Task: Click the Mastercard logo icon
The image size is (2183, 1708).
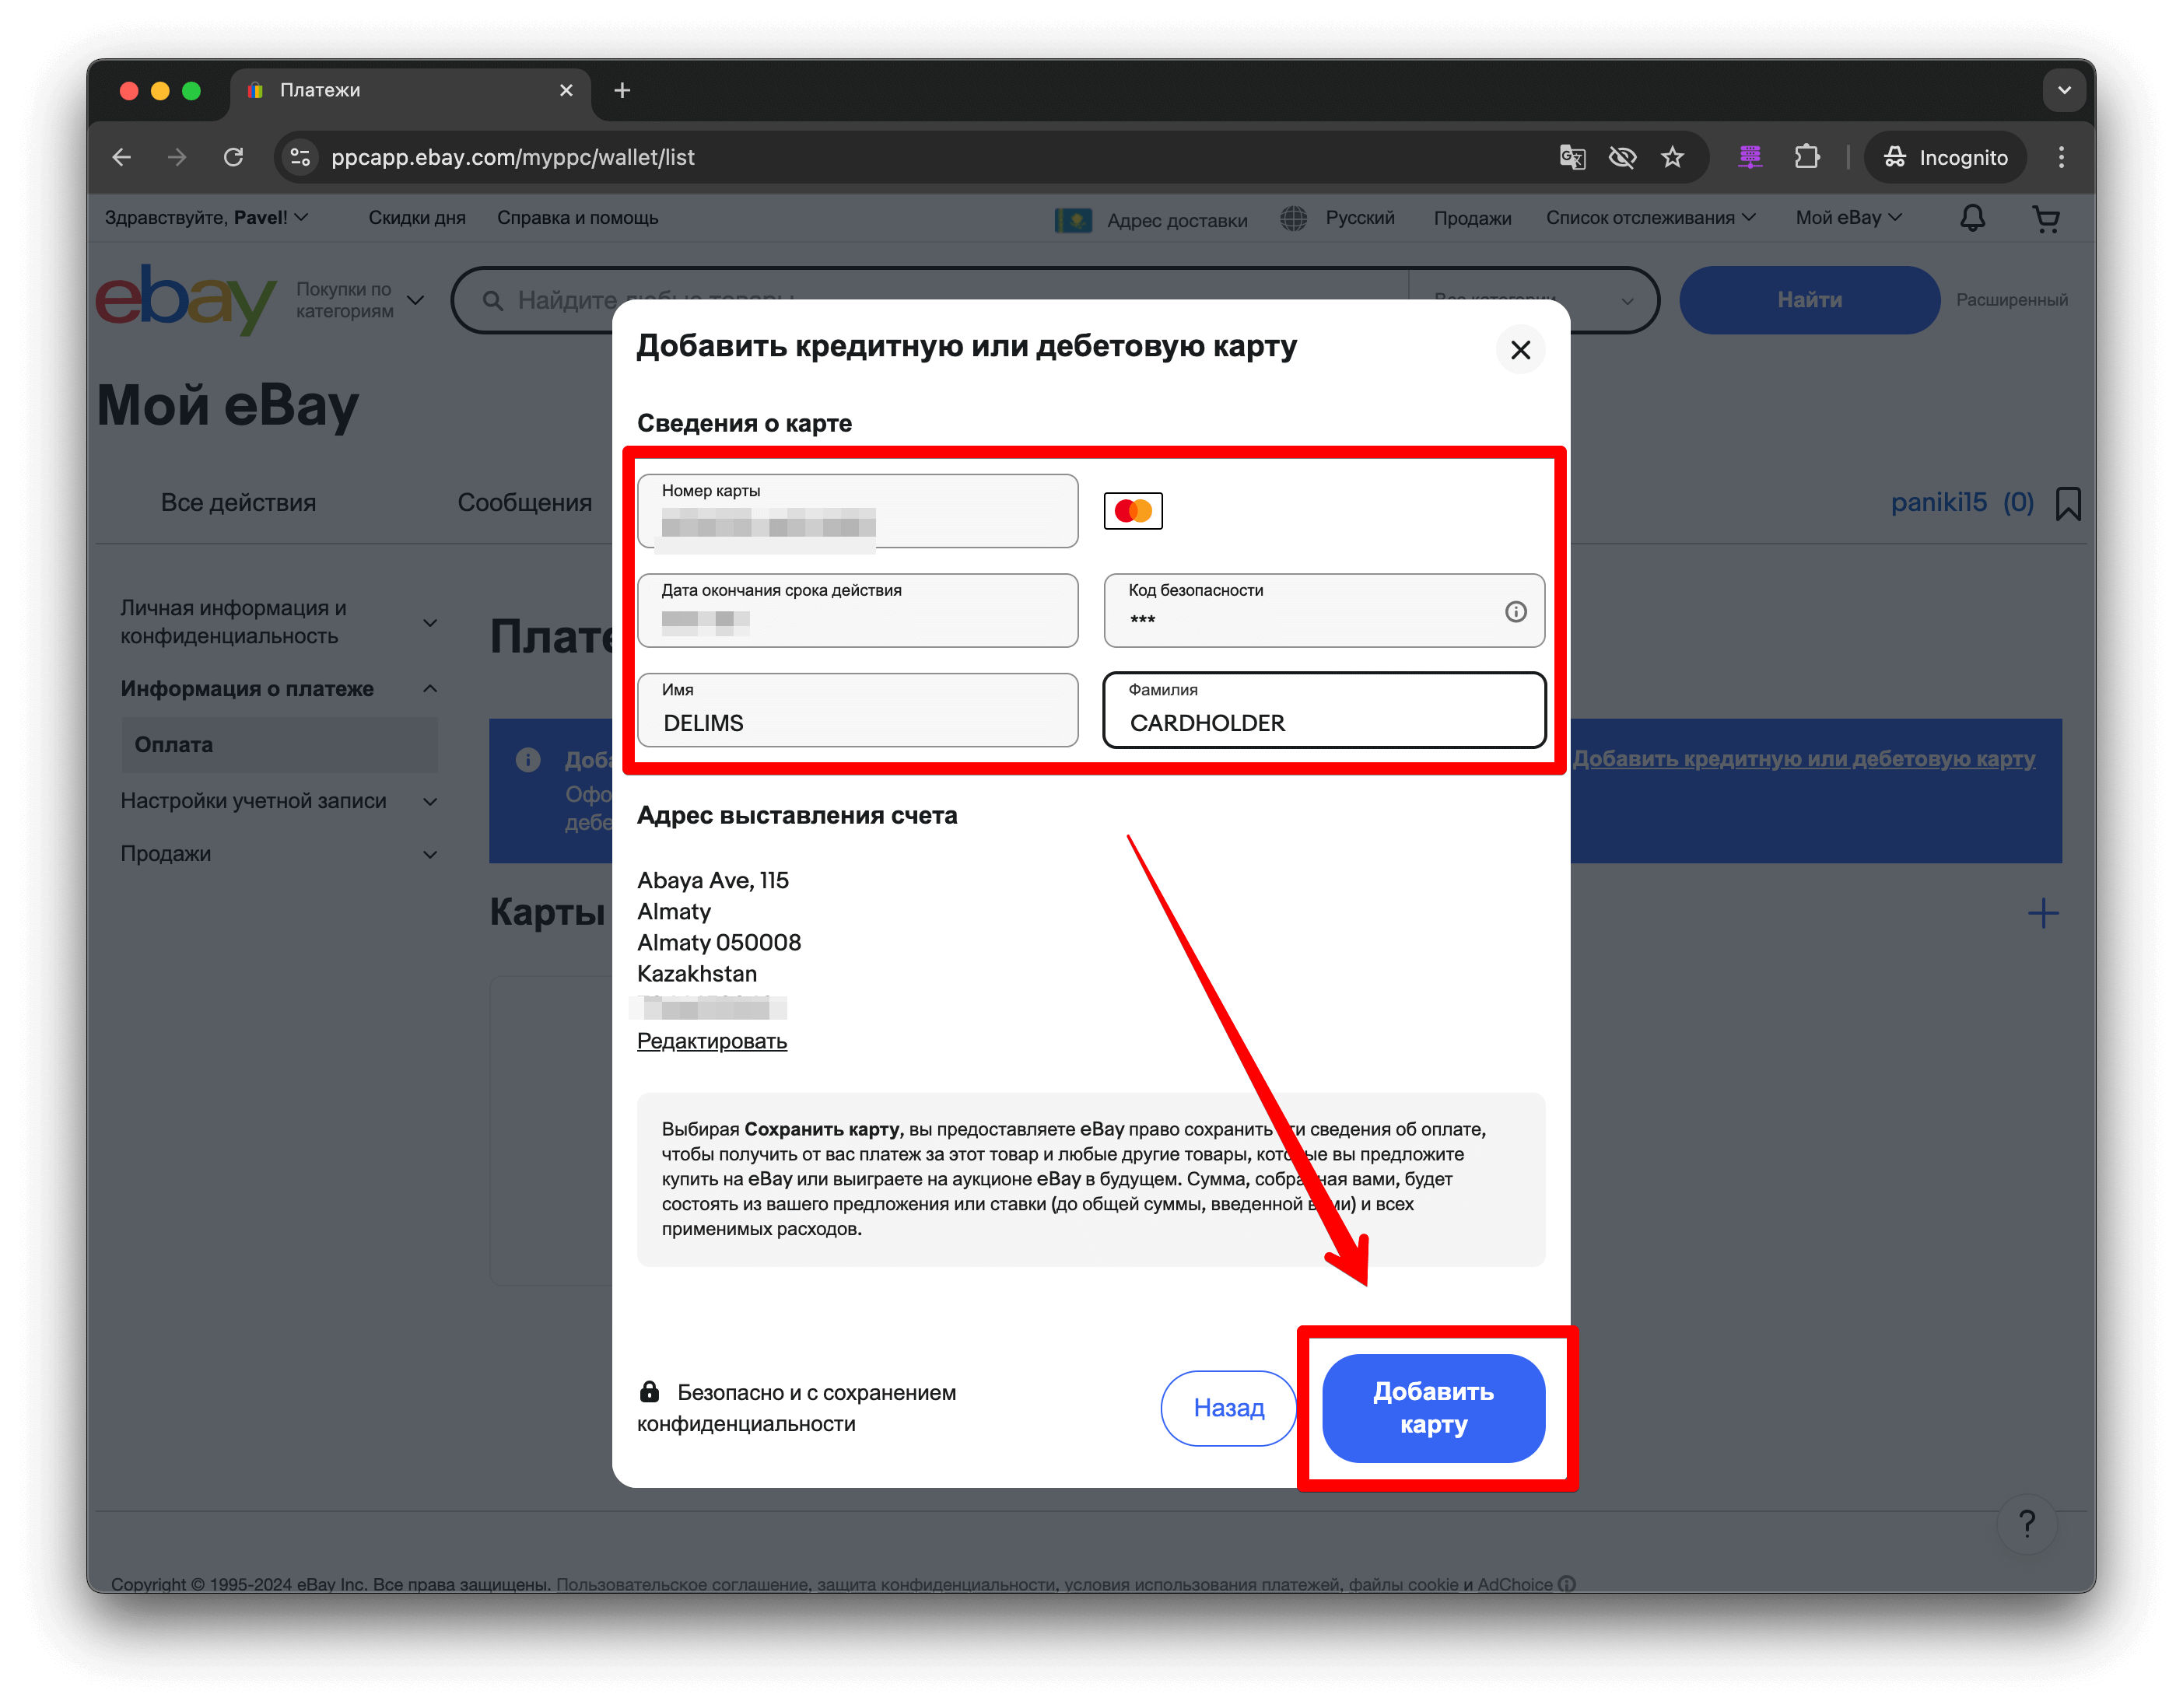Action: 1132,511
